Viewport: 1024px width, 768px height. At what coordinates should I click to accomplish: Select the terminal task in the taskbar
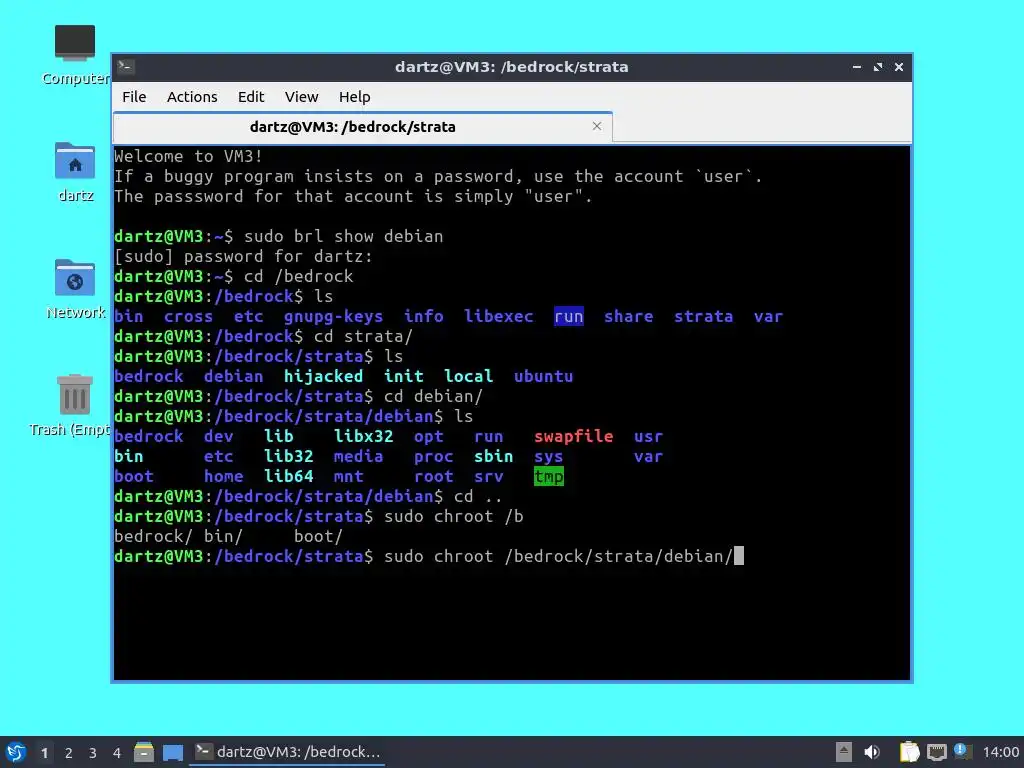287,752
